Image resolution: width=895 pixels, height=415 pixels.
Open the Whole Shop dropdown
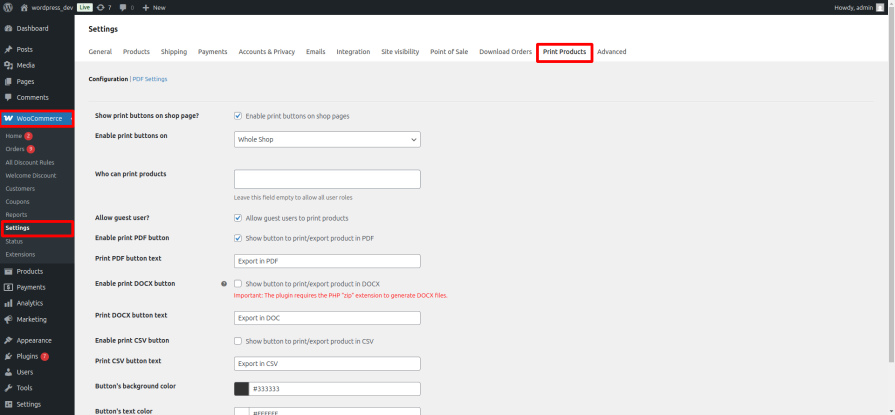coord(327,139)
